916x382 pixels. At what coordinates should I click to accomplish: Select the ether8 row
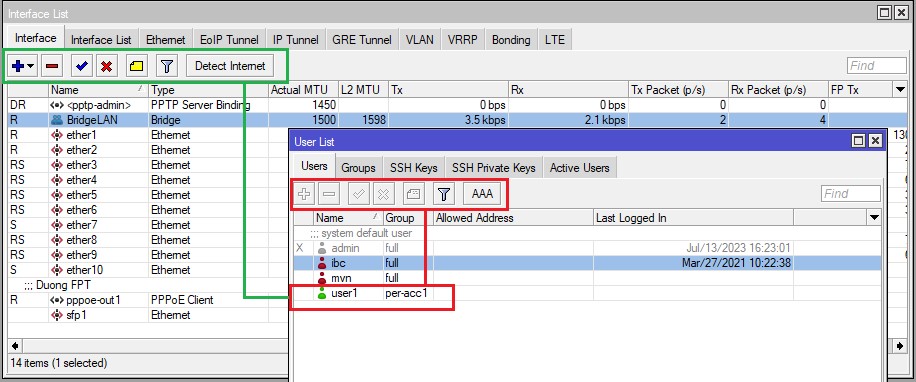[x=148, y=240]
